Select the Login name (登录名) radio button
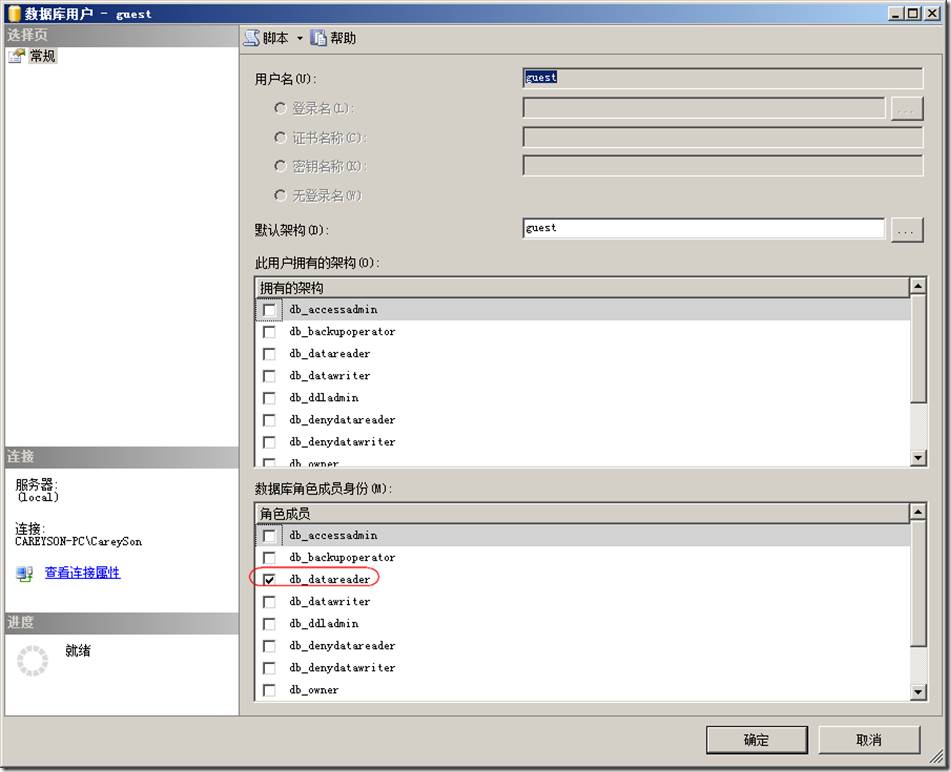This screenshot has height=772, width=951. pyautogui.click(x=280, y=108)
